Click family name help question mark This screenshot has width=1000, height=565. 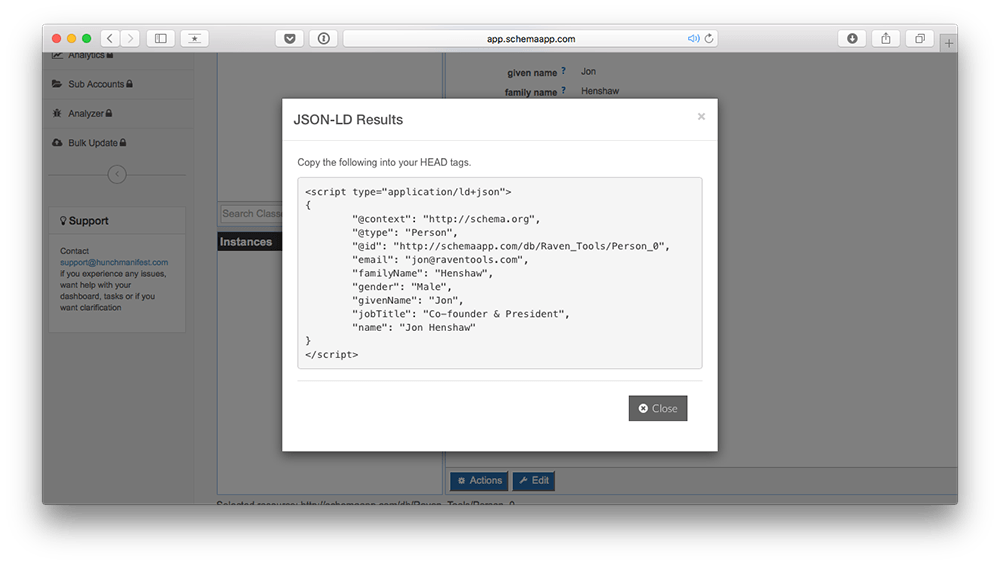point(563,91)
